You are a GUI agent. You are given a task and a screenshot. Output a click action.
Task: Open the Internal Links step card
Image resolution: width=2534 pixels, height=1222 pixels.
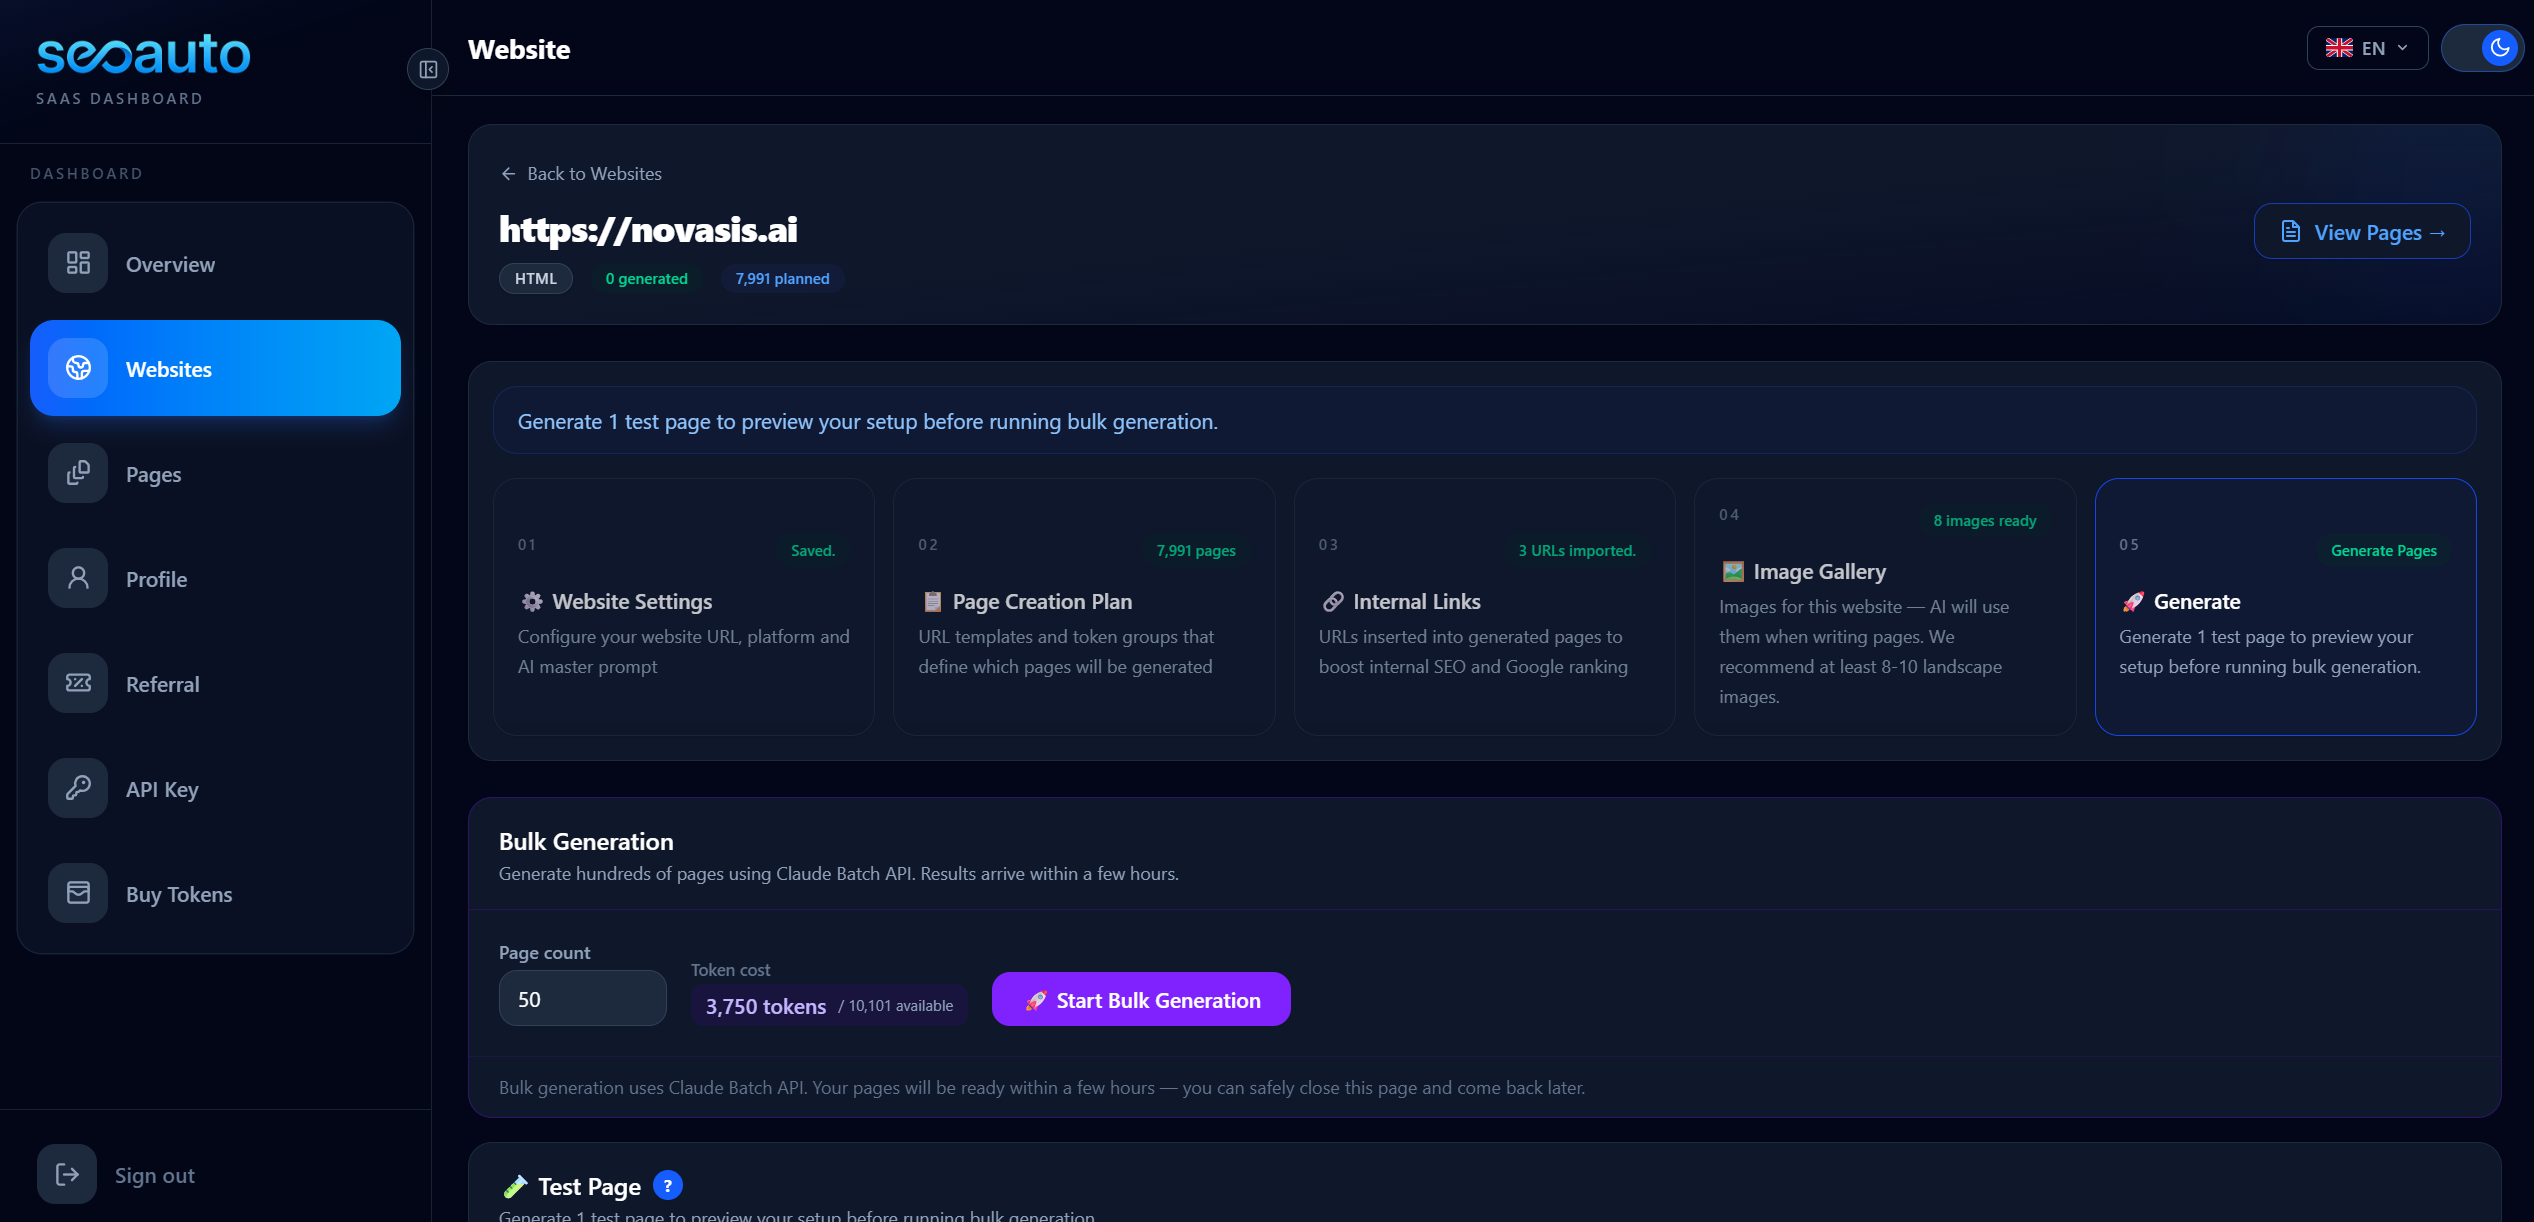(x=1484, y=607)
